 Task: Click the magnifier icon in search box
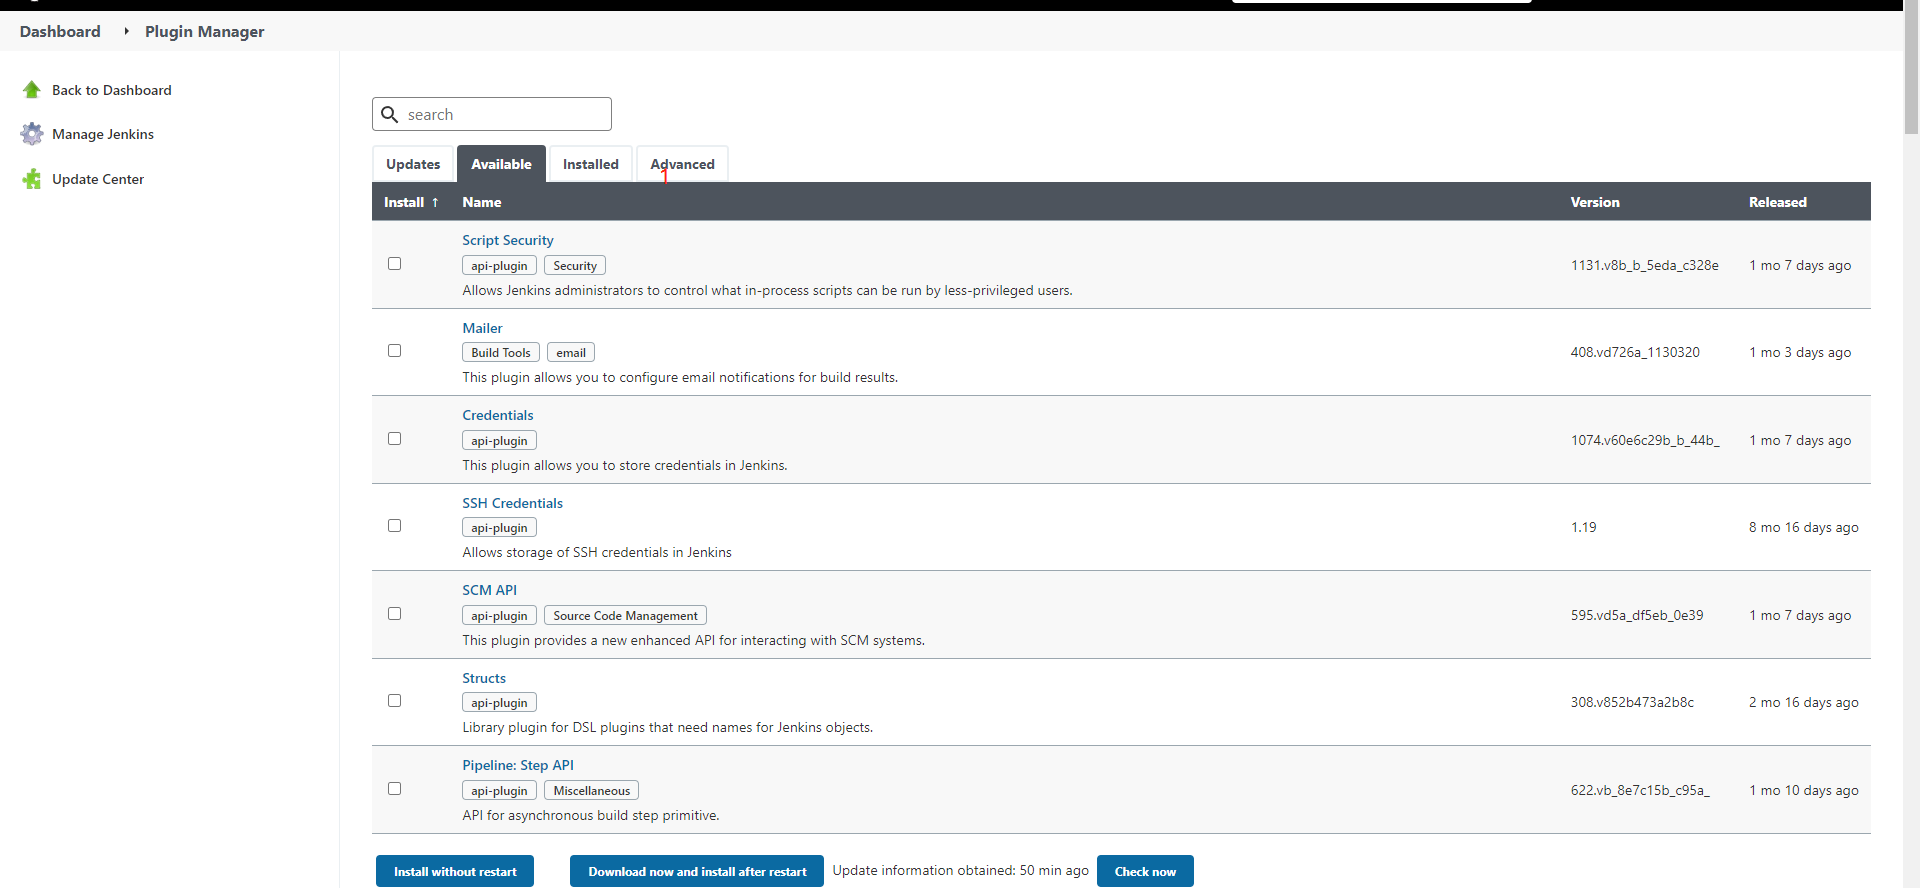(390, 115)
